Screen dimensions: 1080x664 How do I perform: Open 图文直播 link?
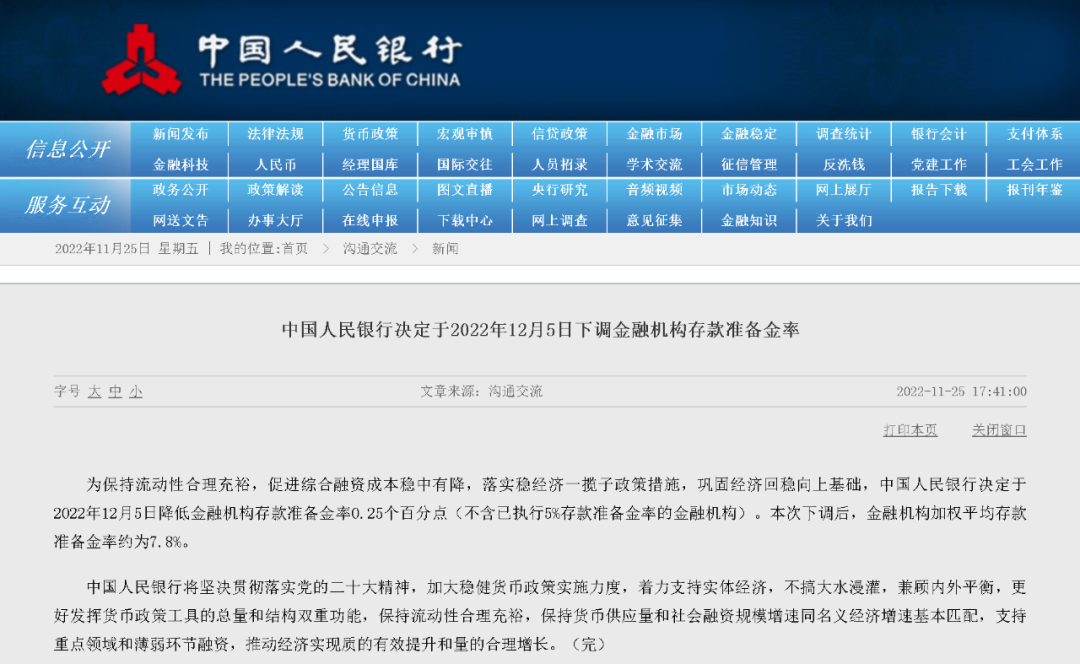(465, 189)
